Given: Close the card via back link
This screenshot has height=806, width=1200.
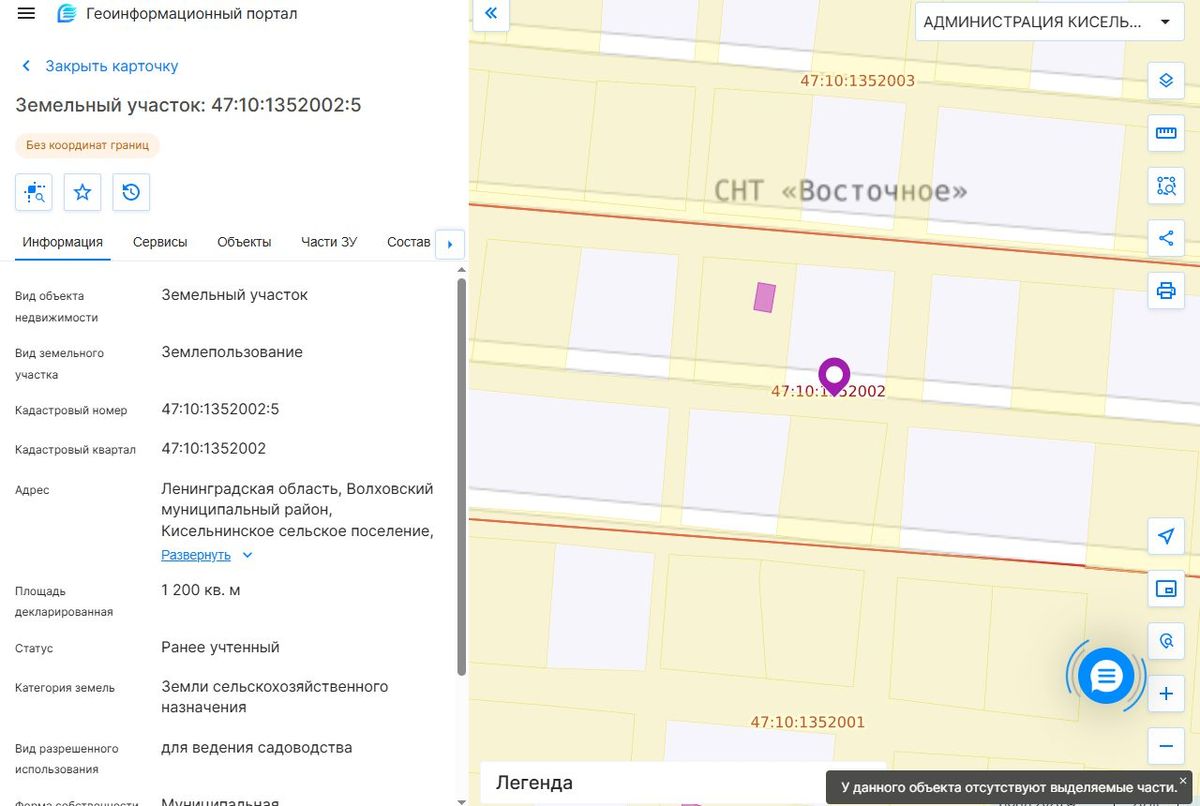Looking at the screenshot, I should 99,66.
